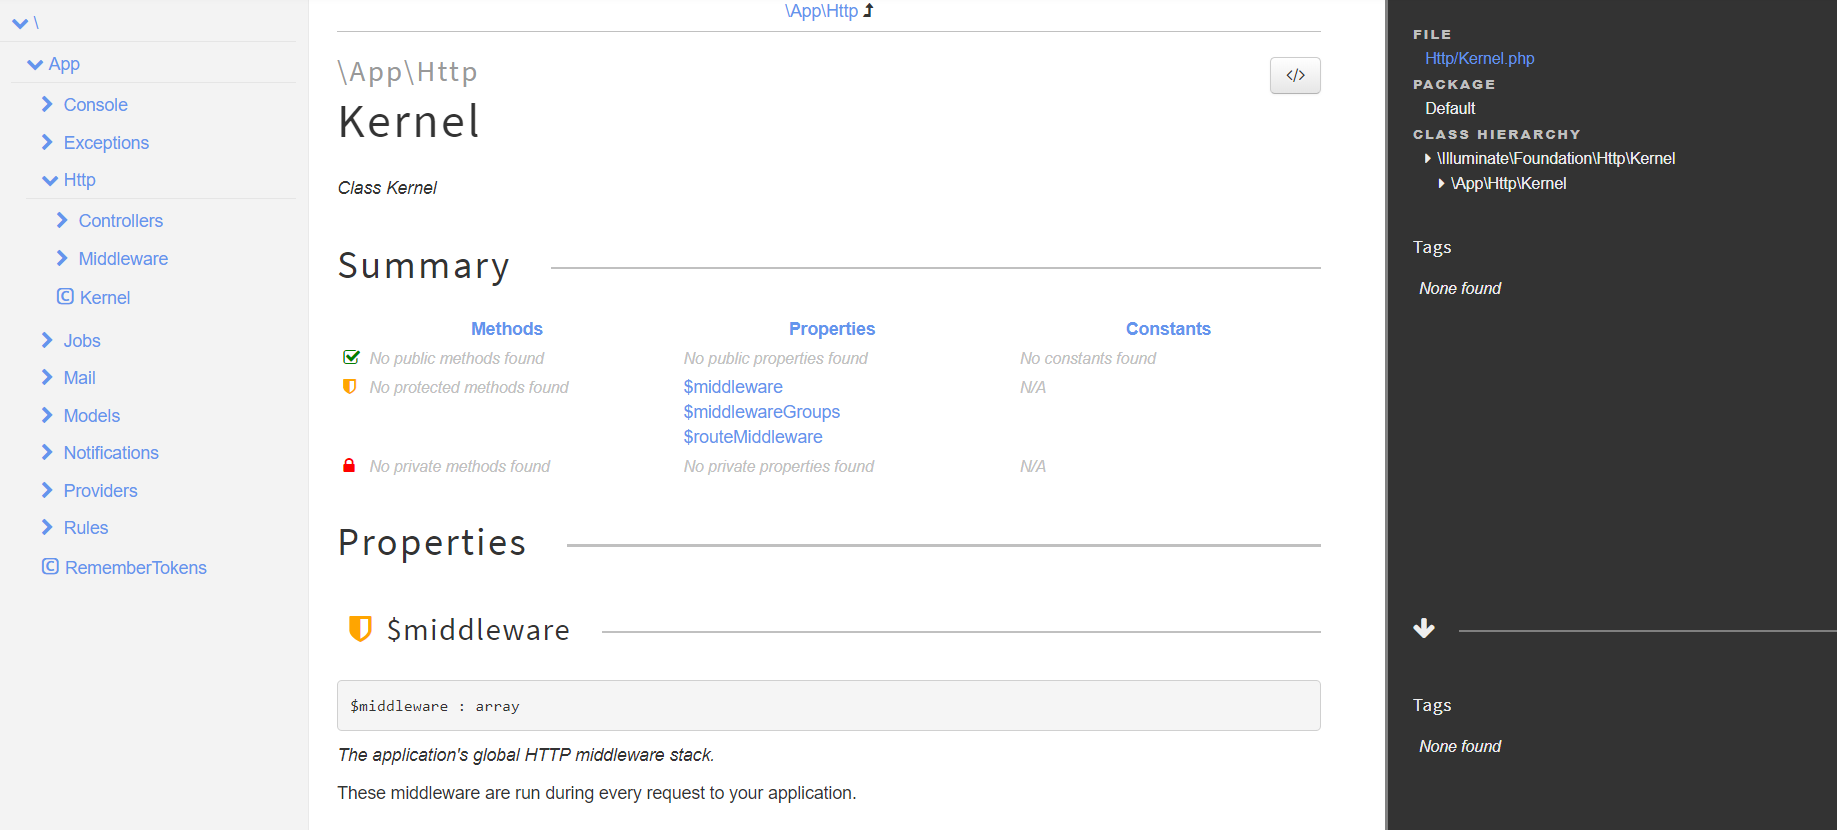
Task: Click the red lock private methods icon
Action: point(349,466)
